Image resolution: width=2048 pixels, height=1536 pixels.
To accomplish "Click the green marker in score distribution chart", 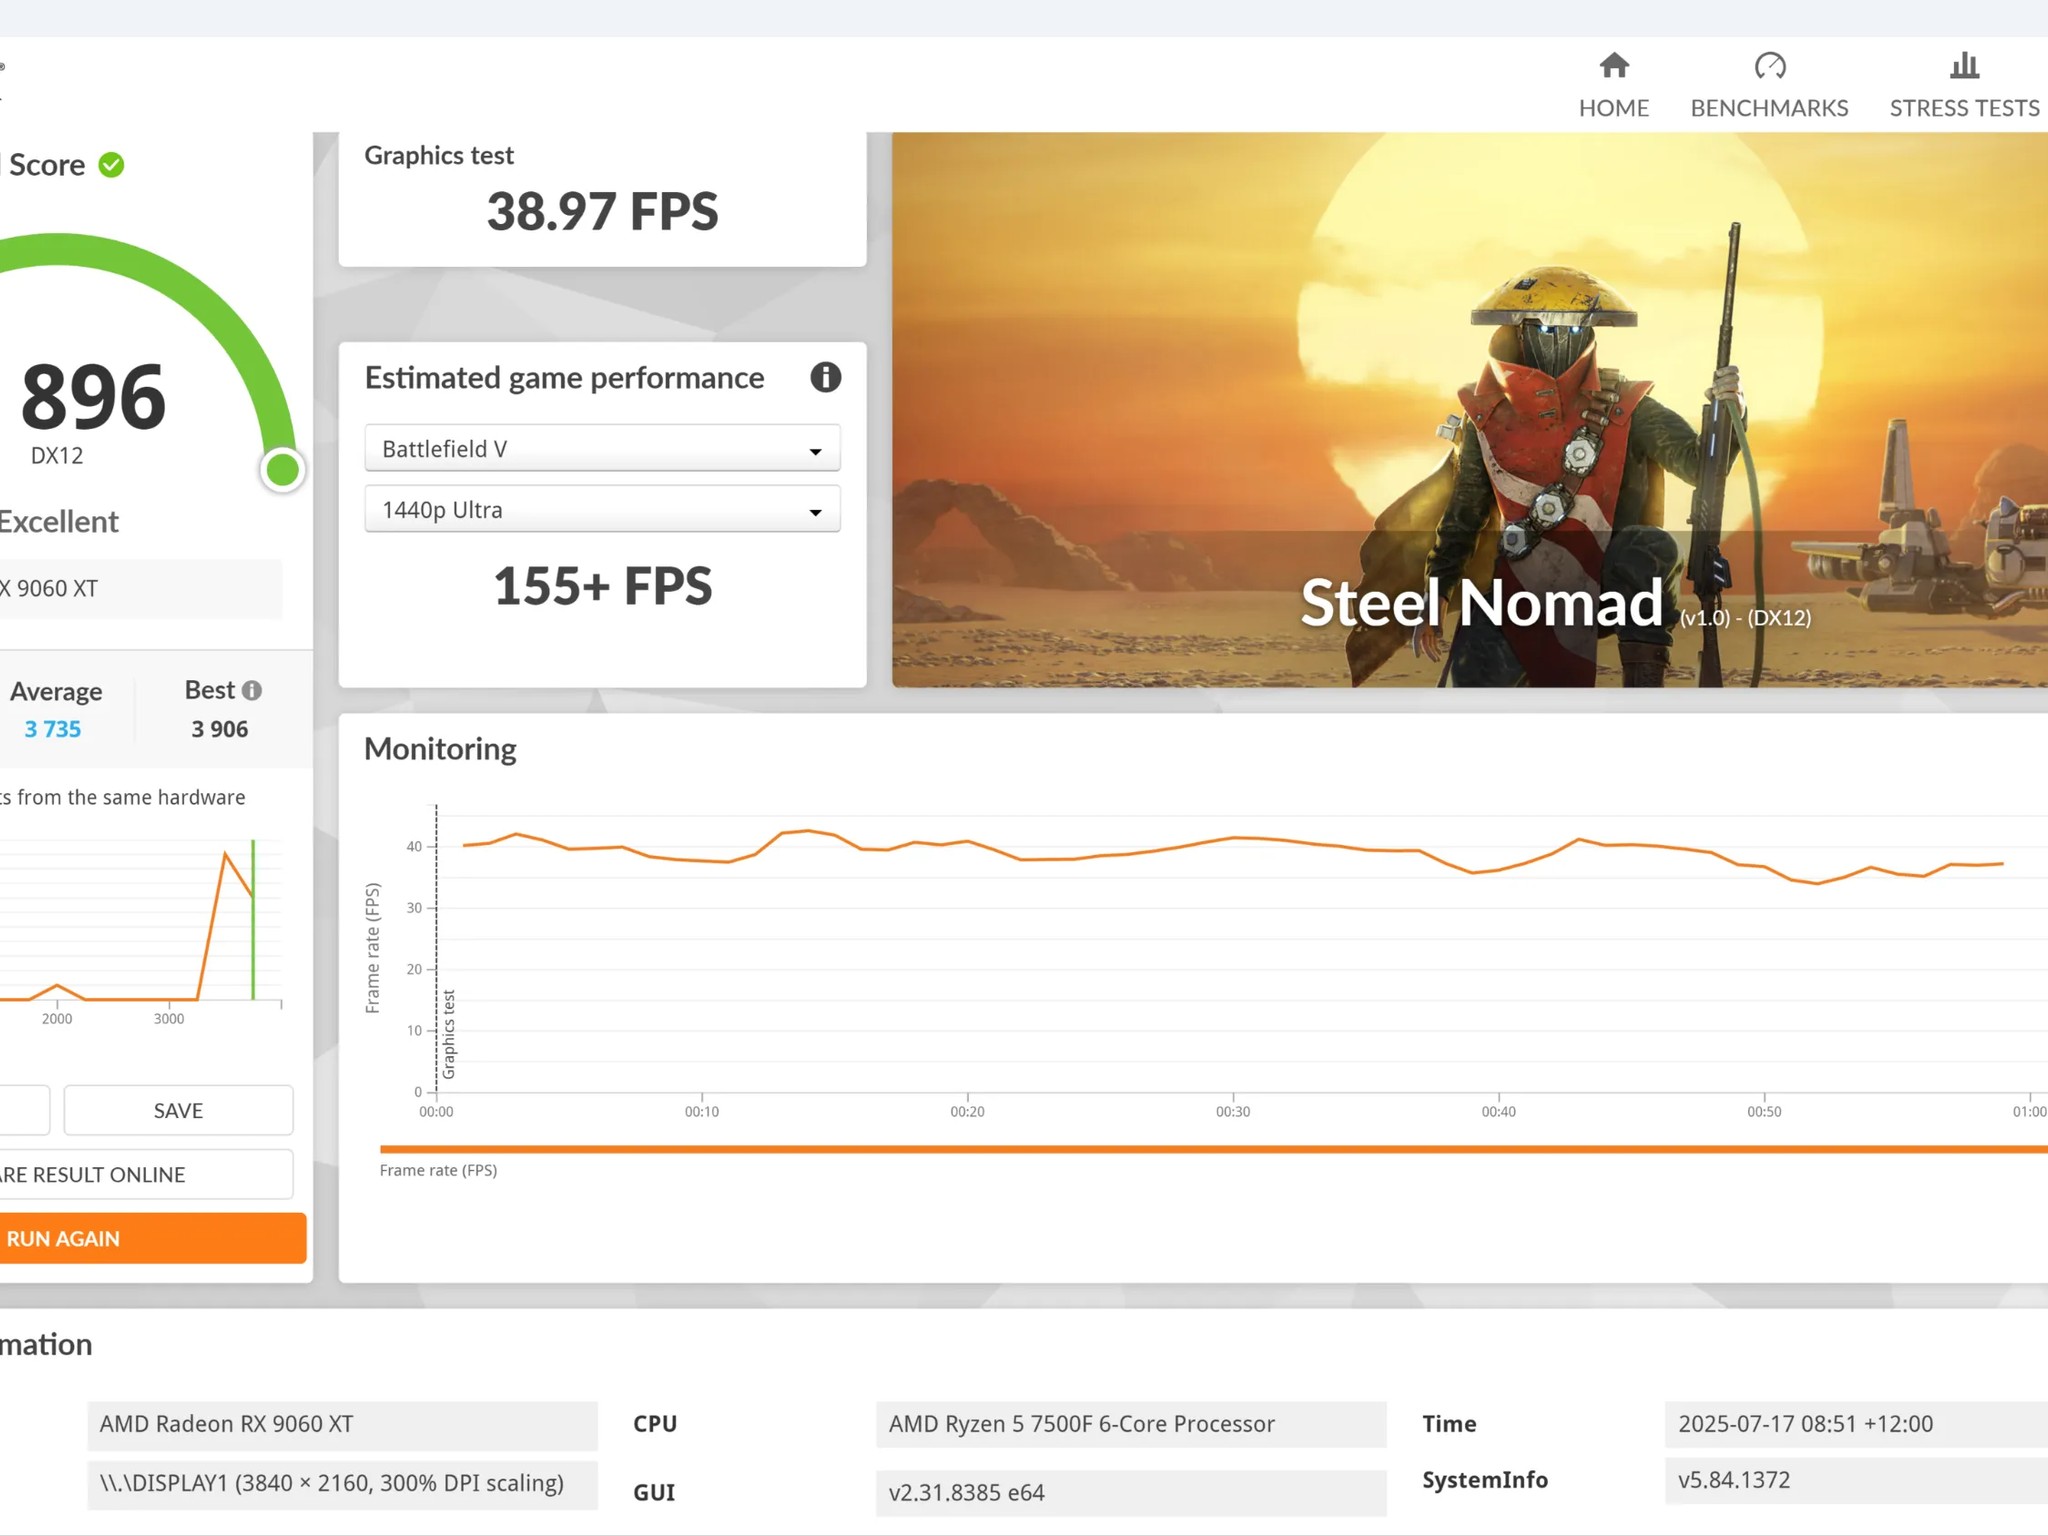I will (x=253, y=918).
